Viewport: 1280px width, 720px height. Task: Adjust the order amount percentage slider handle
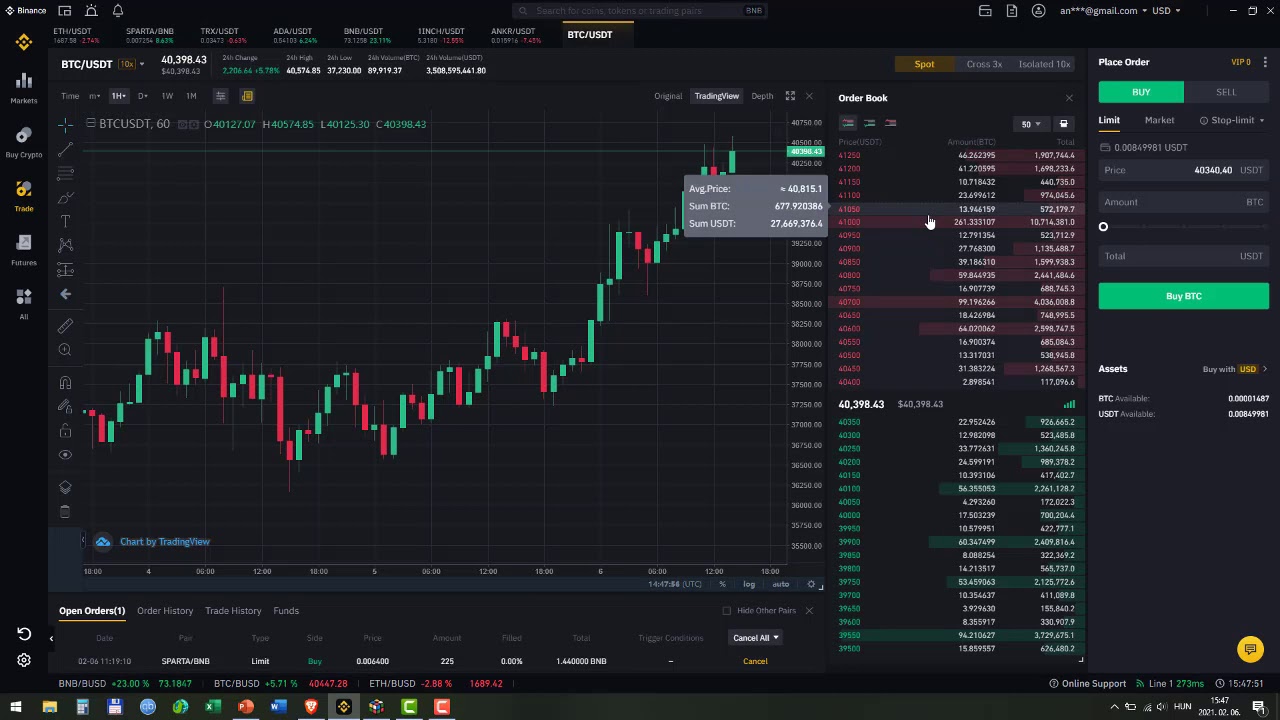click(1104, 227)
